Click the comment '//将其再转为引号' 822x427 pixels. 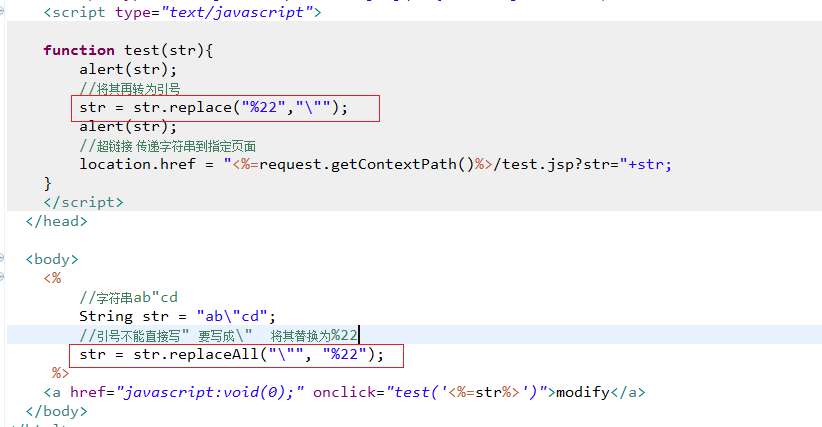click(x=130, y=89)
